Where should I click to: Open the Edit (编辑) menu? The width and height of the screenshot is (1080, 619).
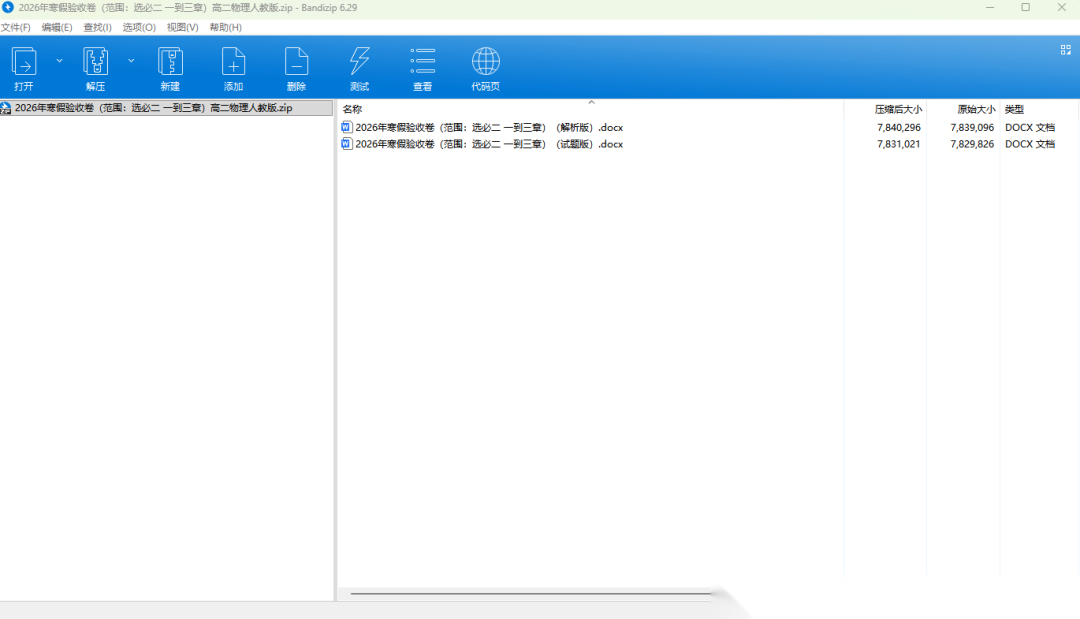[x=56, y=27]
